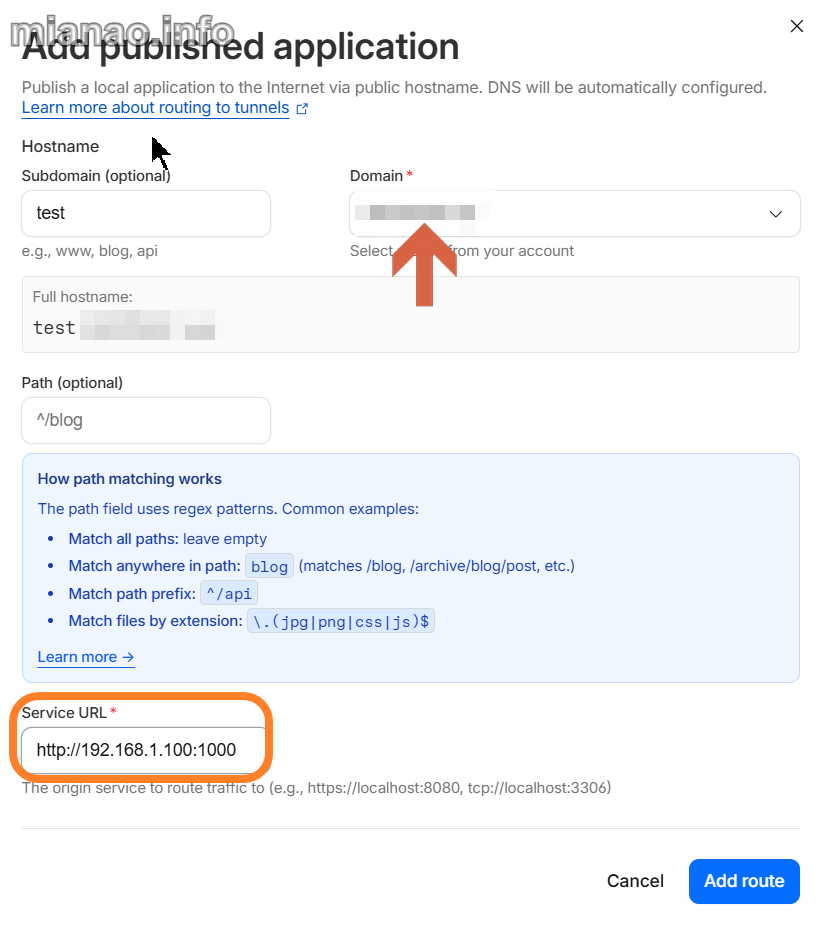Click the ^/api path prefix example
Screen dimensions: 826x932
click(x=229, y=594)
